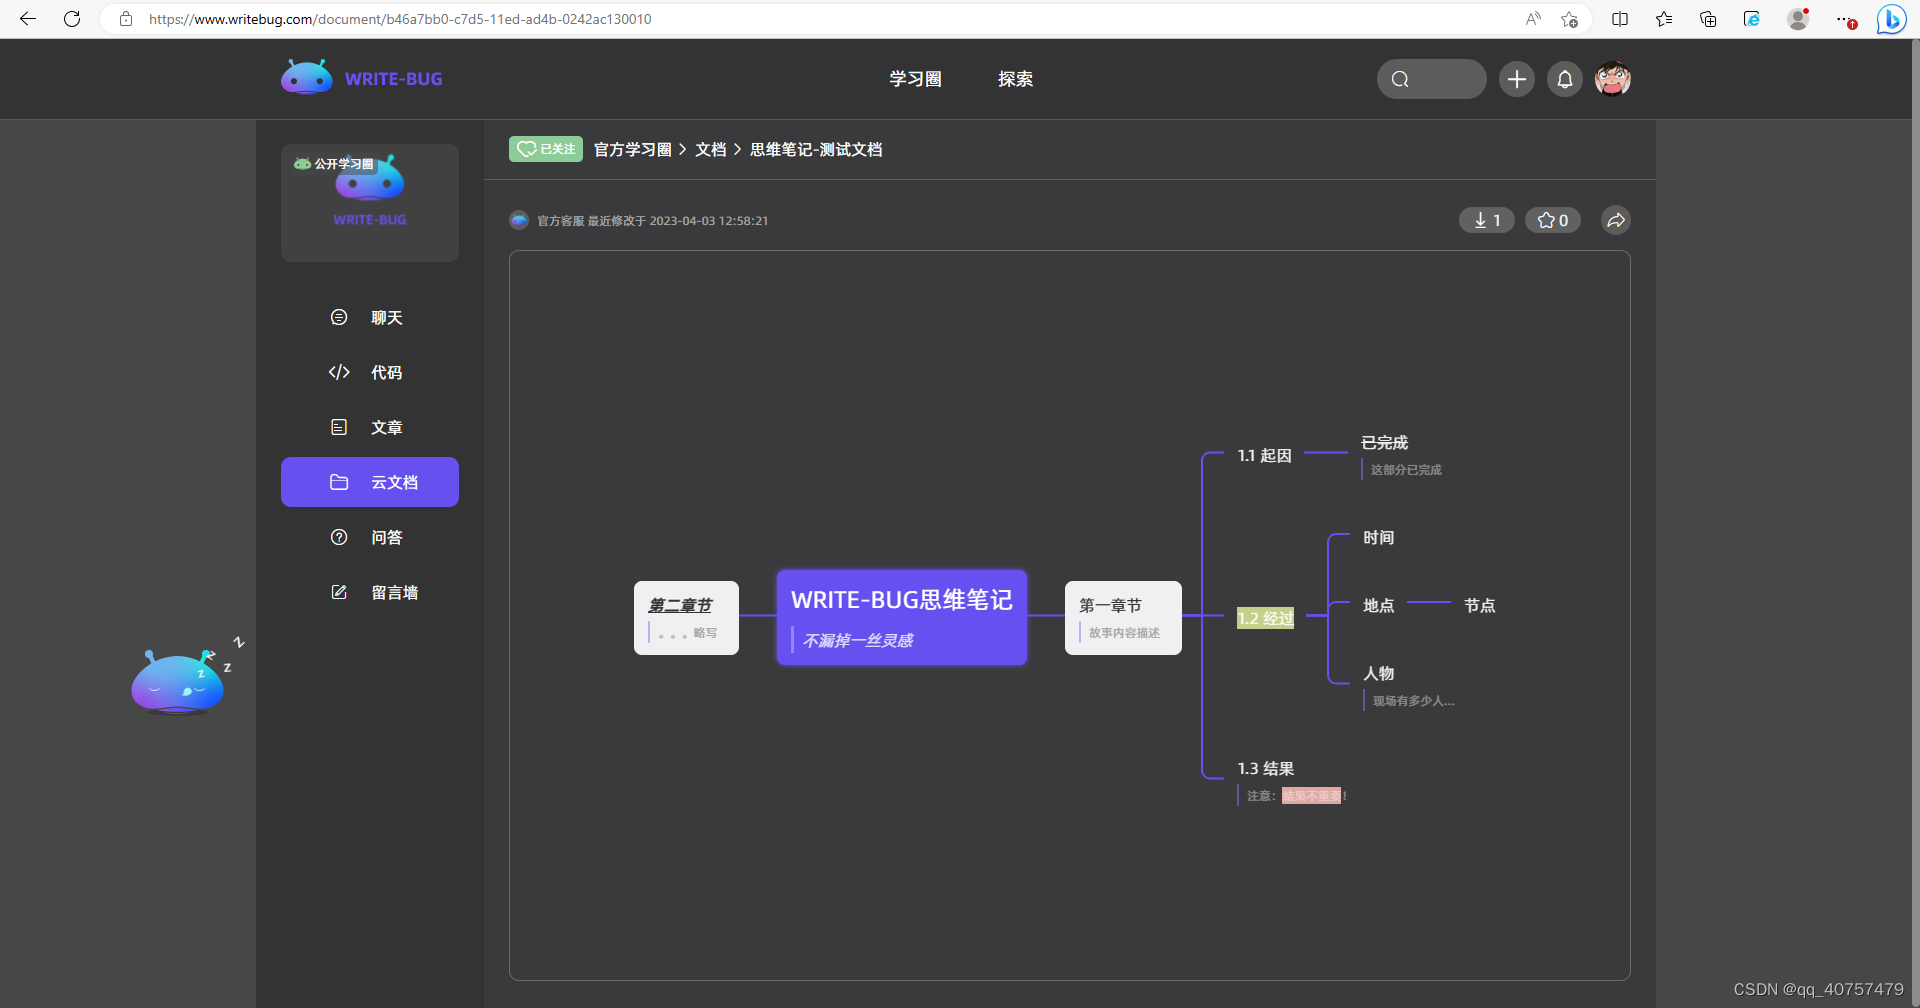Click the chat bubble icon
The image size is (1920, 1008).
click(339, 317)
